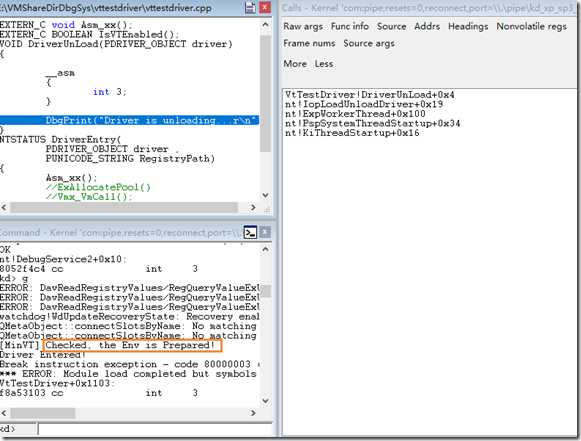Image resolution: width=581 pixels, height=441 pixels.
Task: Toggle Headings in Calls window
Action: pos(468,27)
